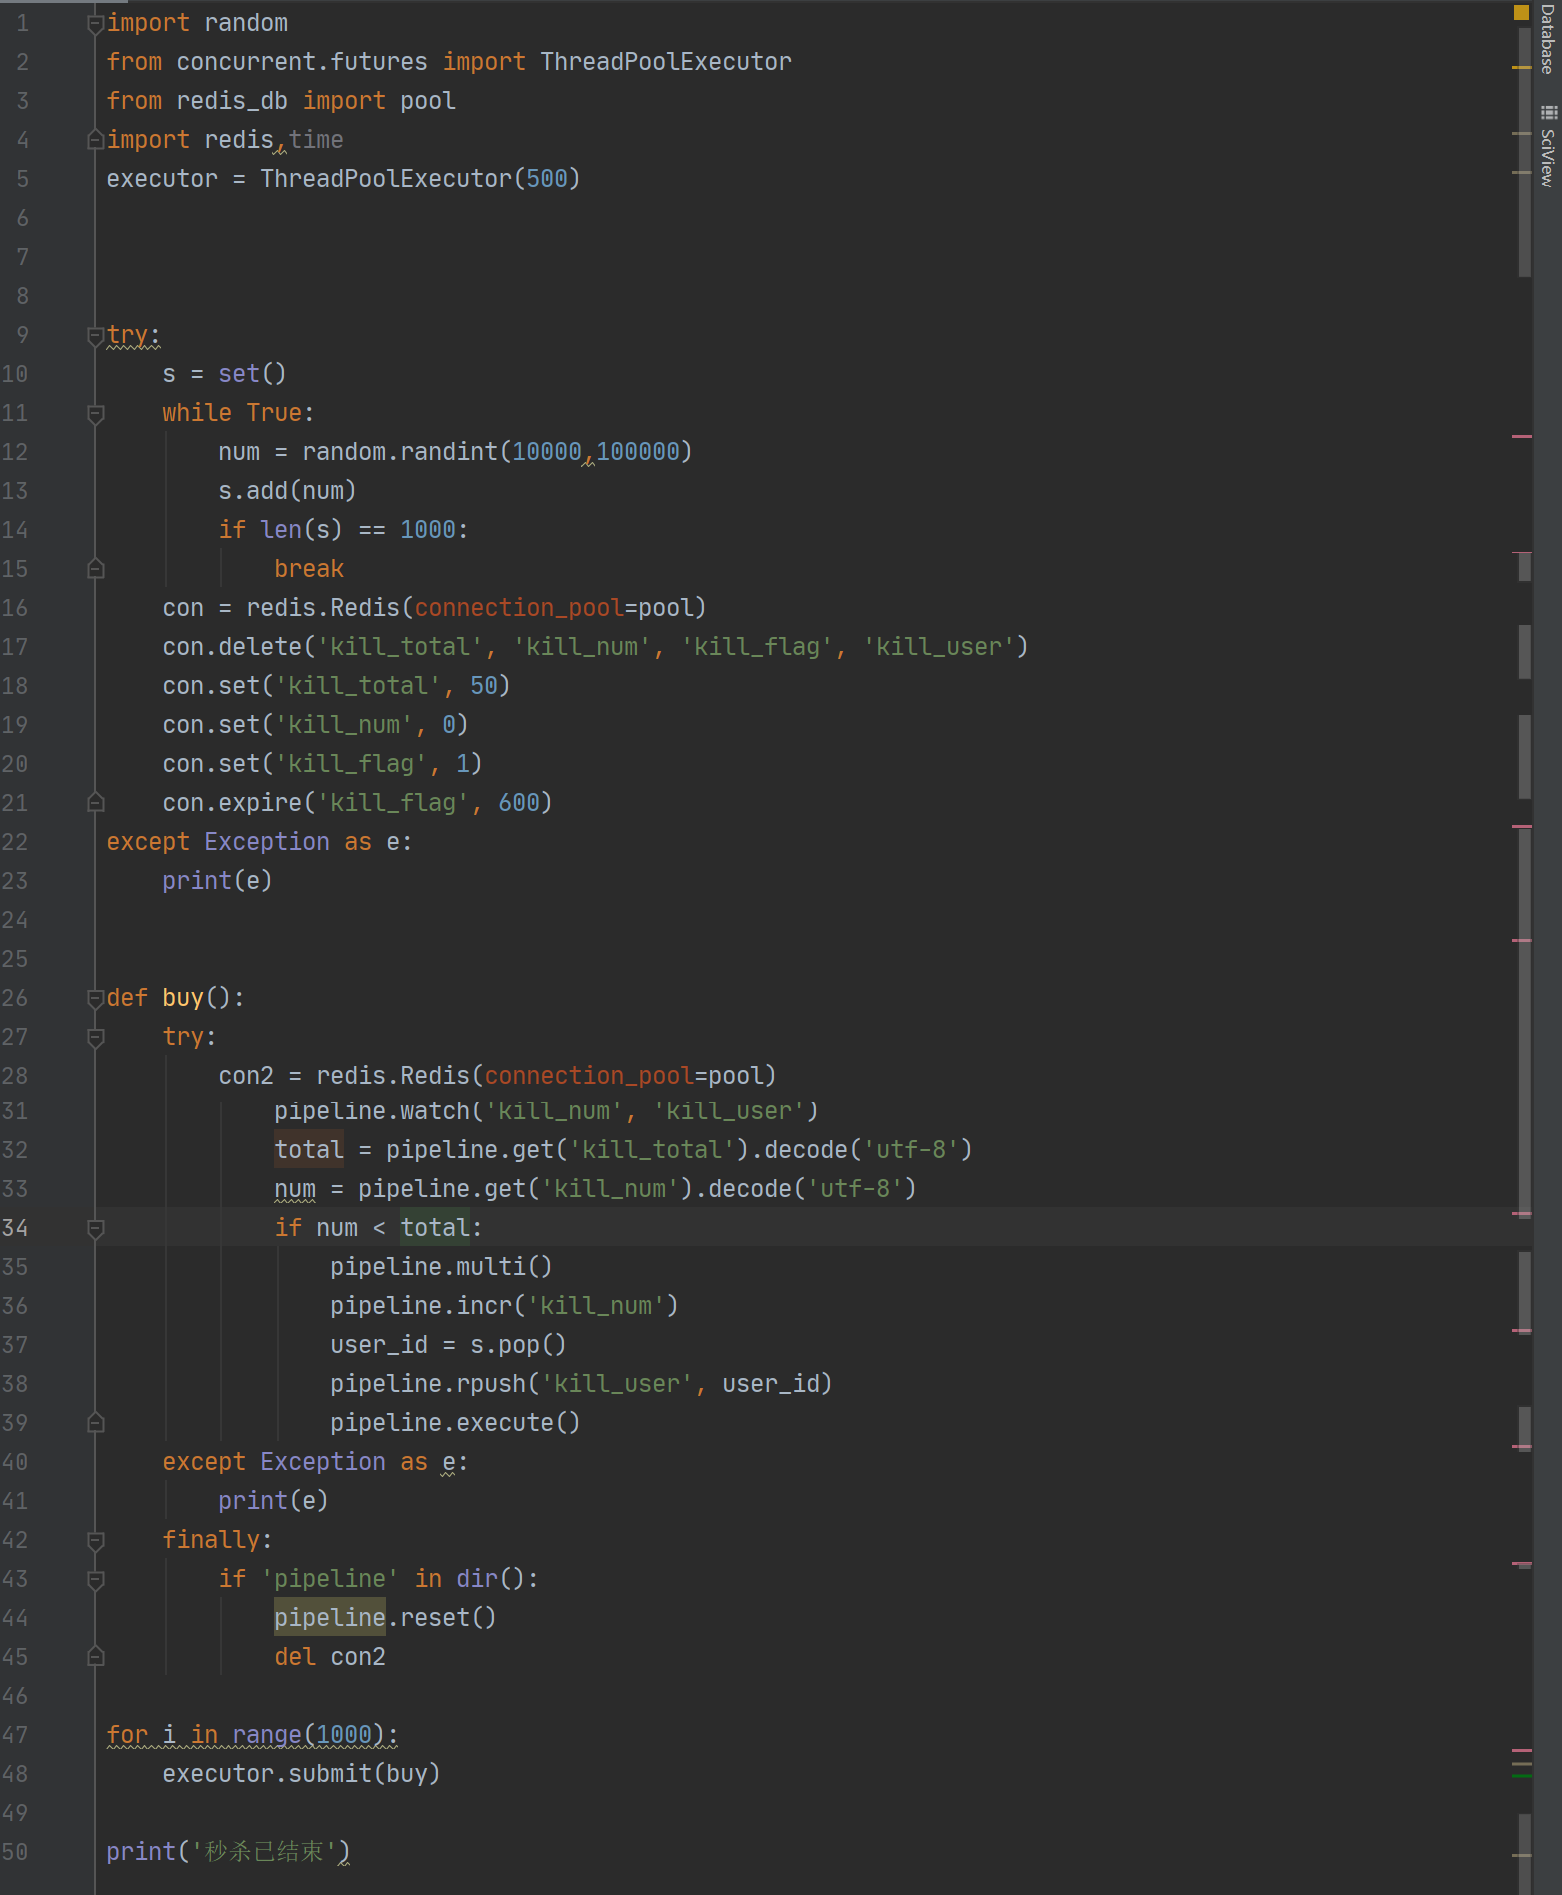The image size is (1562, 1895).
Task: Open the SciView tool window tab
Action: pyautogui.click(x=1547, y=157)
